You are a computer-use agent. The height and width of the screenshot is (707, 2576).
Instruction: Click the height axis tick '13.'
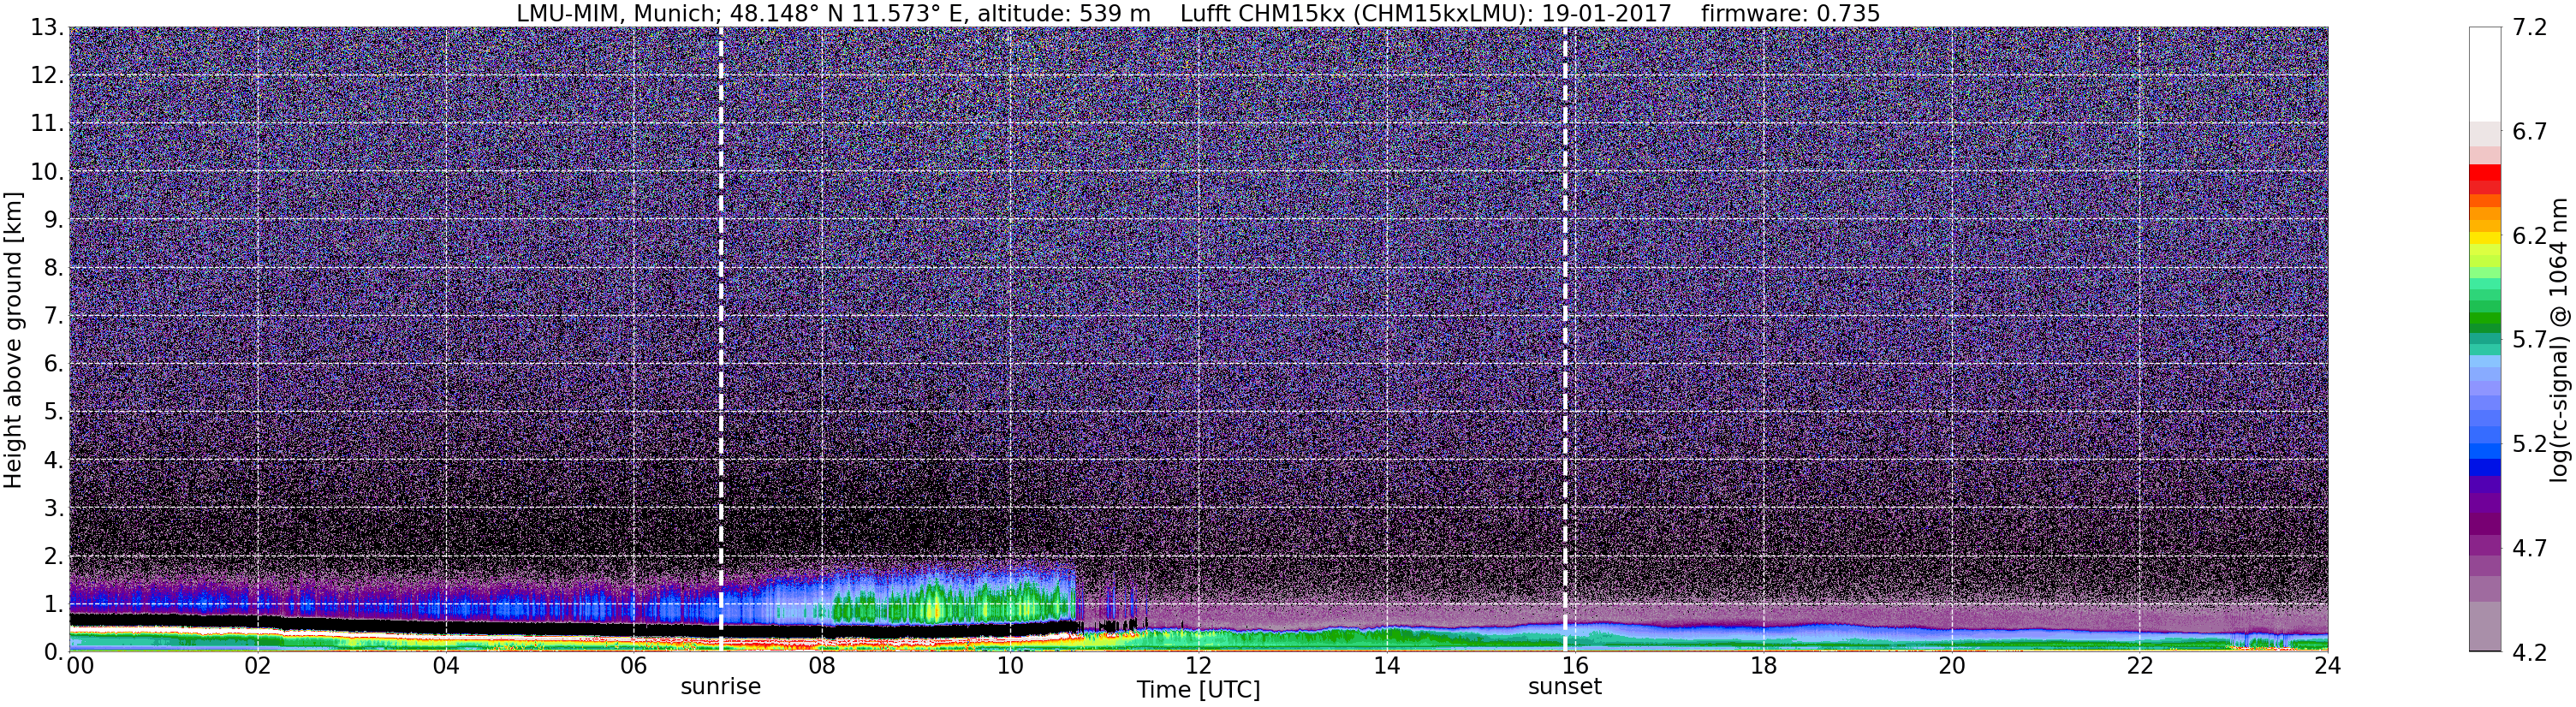click(x=47, y=27)
